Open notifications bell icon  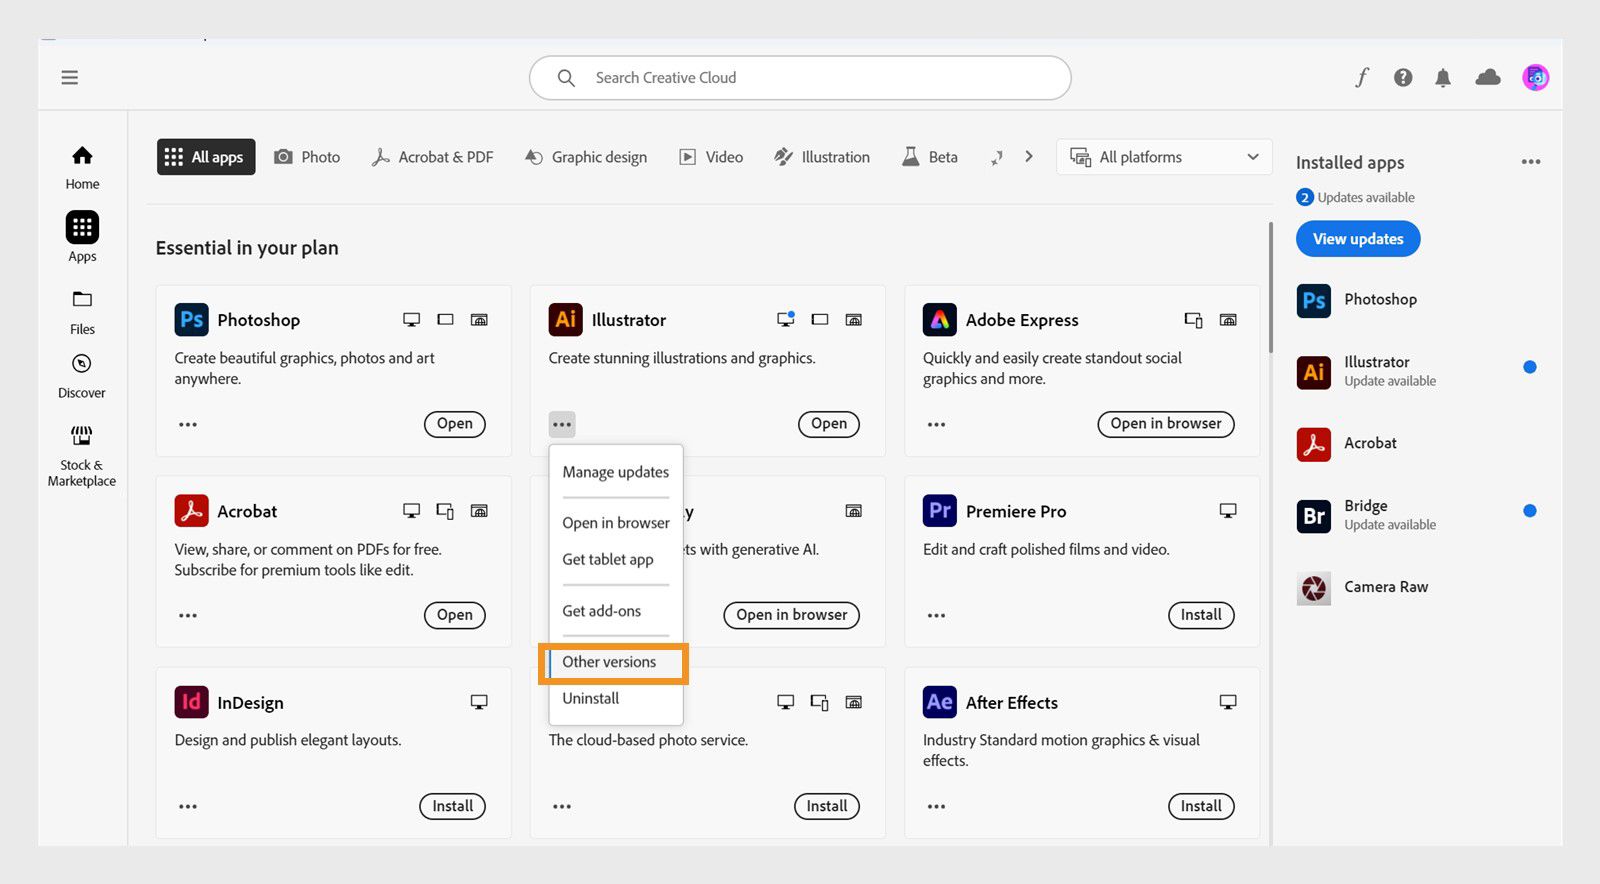tap(1443, 78)
